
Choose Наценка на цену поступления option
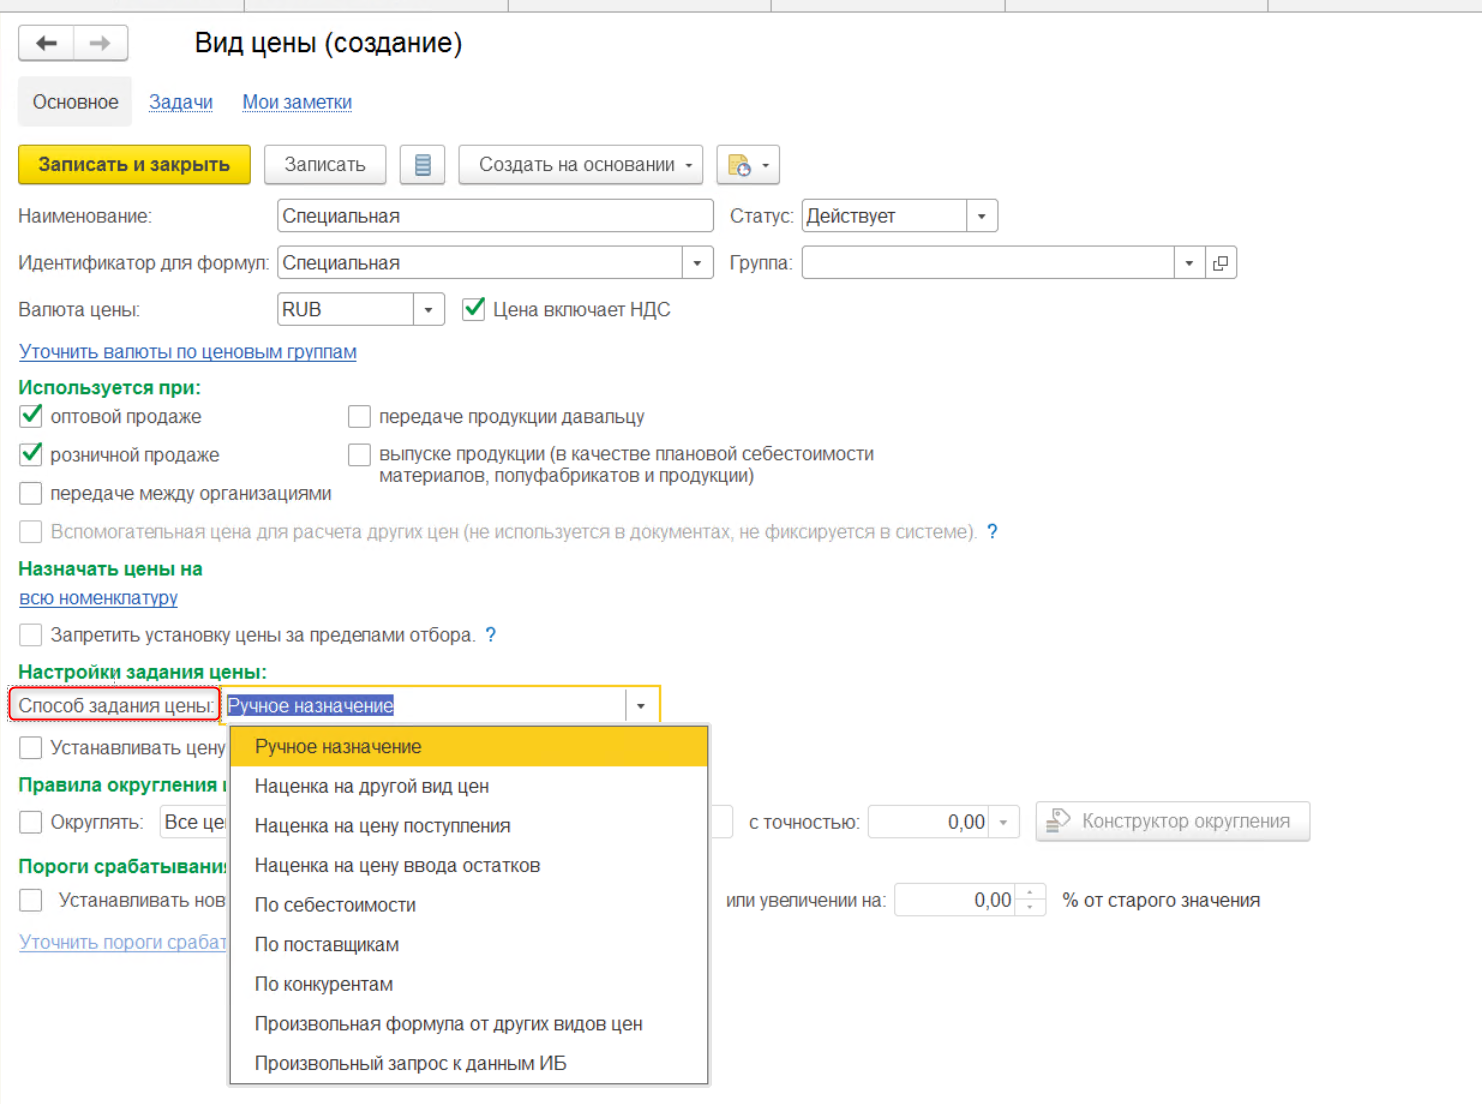382,826
